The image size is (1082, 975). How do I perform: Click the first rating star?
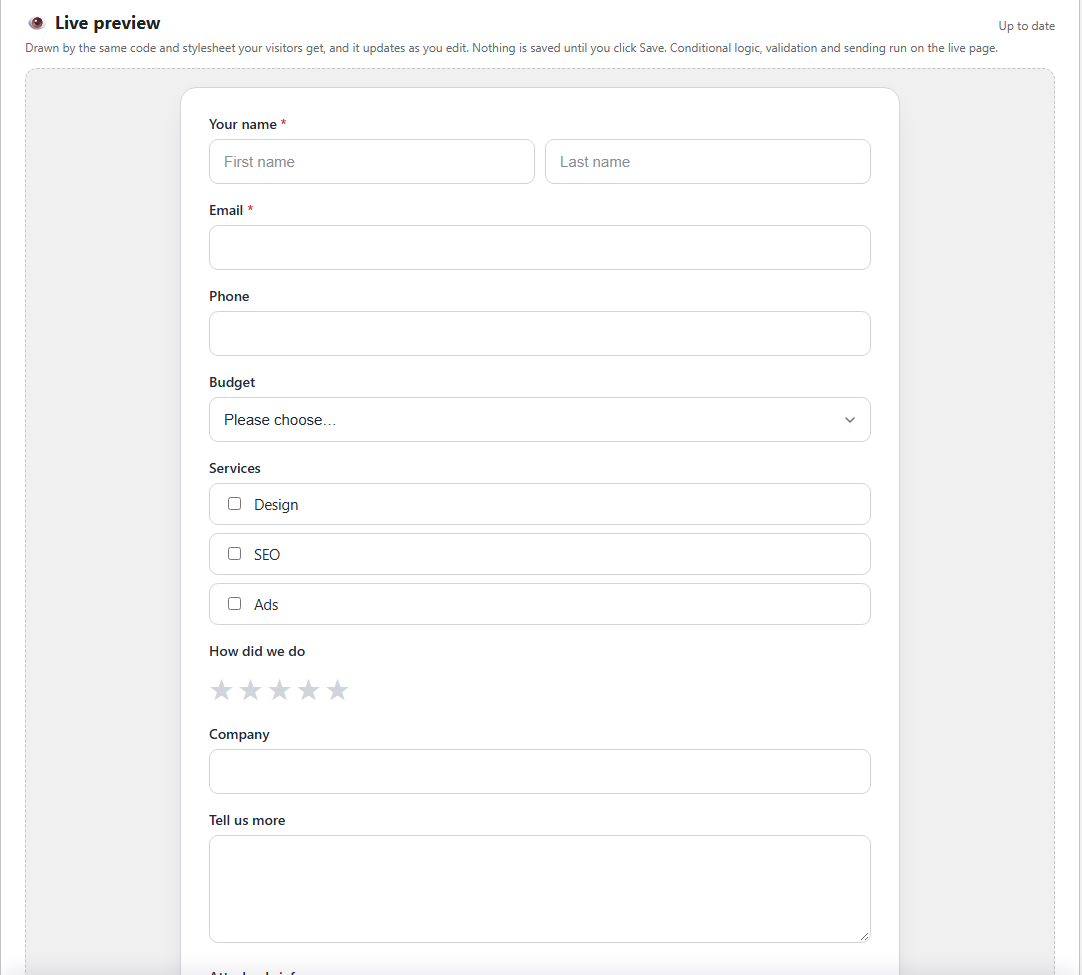[221, 689]
